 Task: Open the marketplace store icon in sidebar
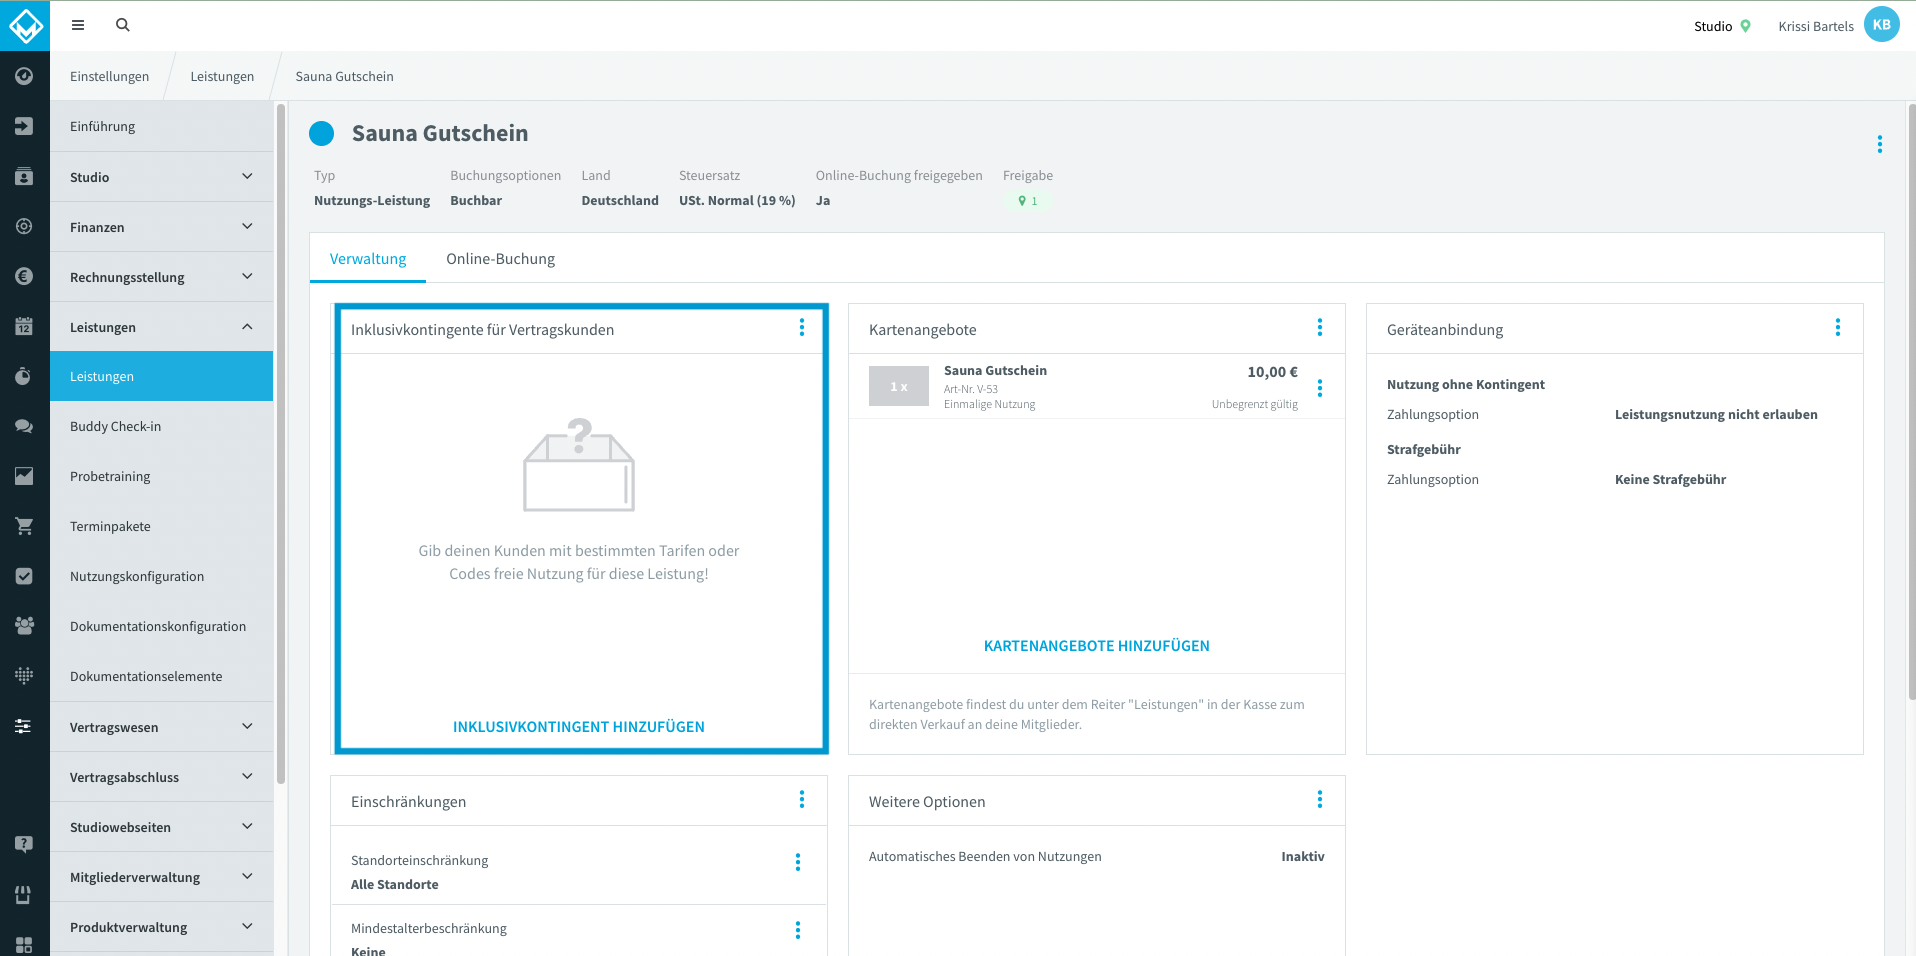point(24,894)
